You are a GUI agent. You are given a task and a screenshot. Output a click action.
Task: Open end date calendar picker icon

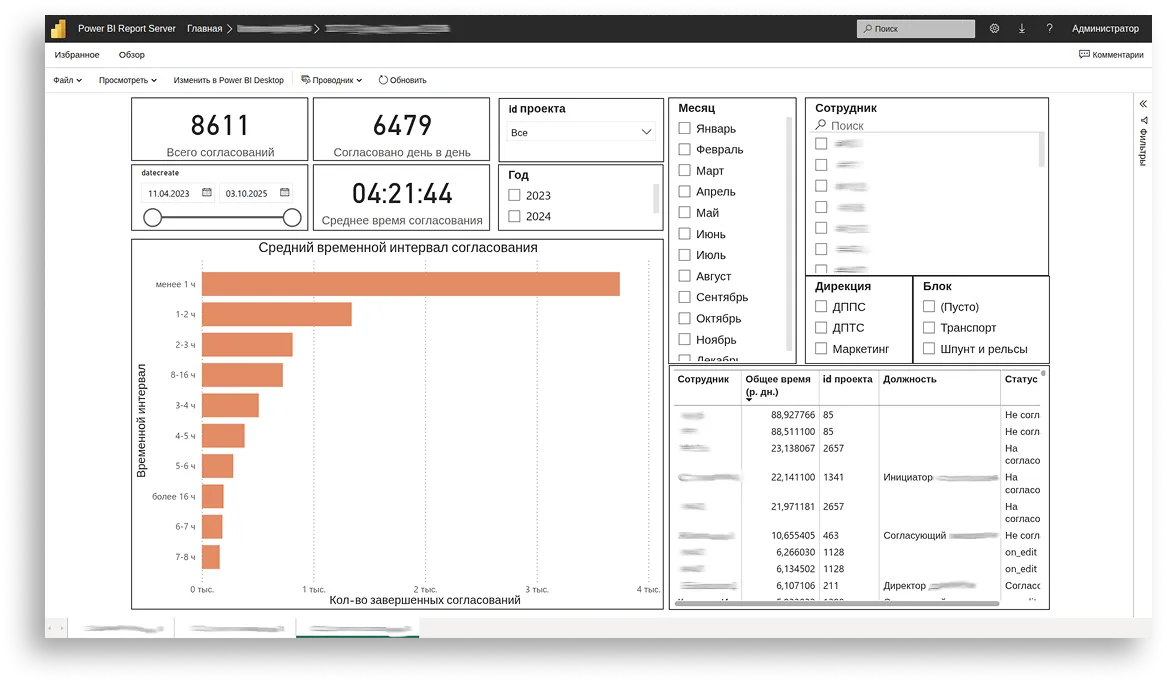point(284,193)
